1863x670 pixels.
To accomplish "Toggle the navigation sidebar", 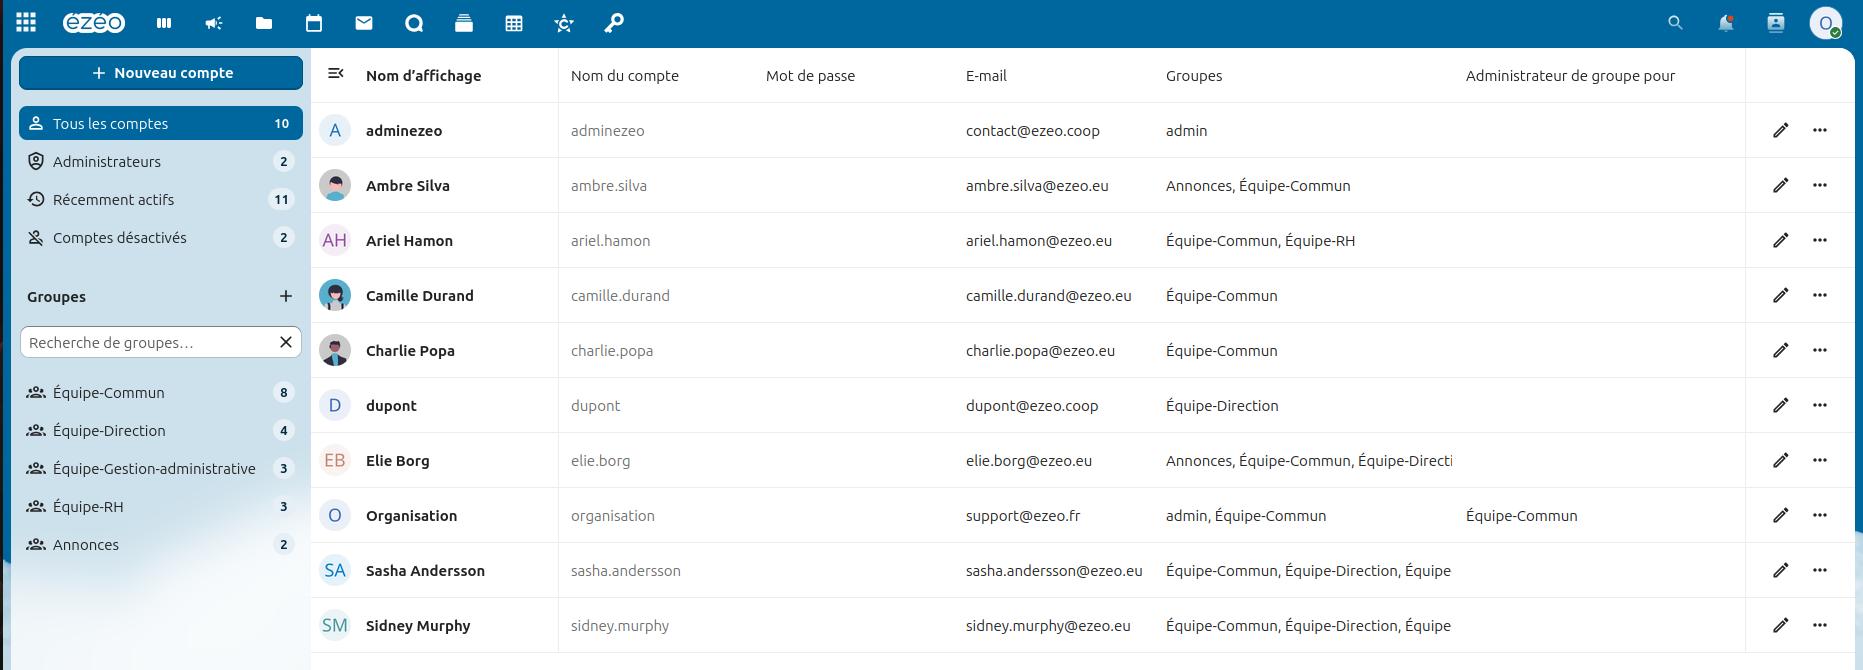I will click(x=336, y=74).
